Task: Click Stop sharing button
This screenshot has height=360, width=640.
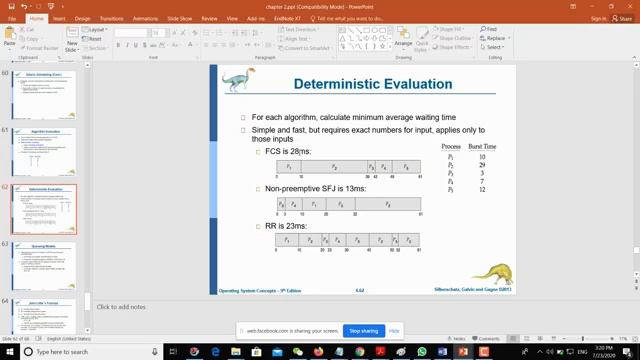Action: pos(364,331)
